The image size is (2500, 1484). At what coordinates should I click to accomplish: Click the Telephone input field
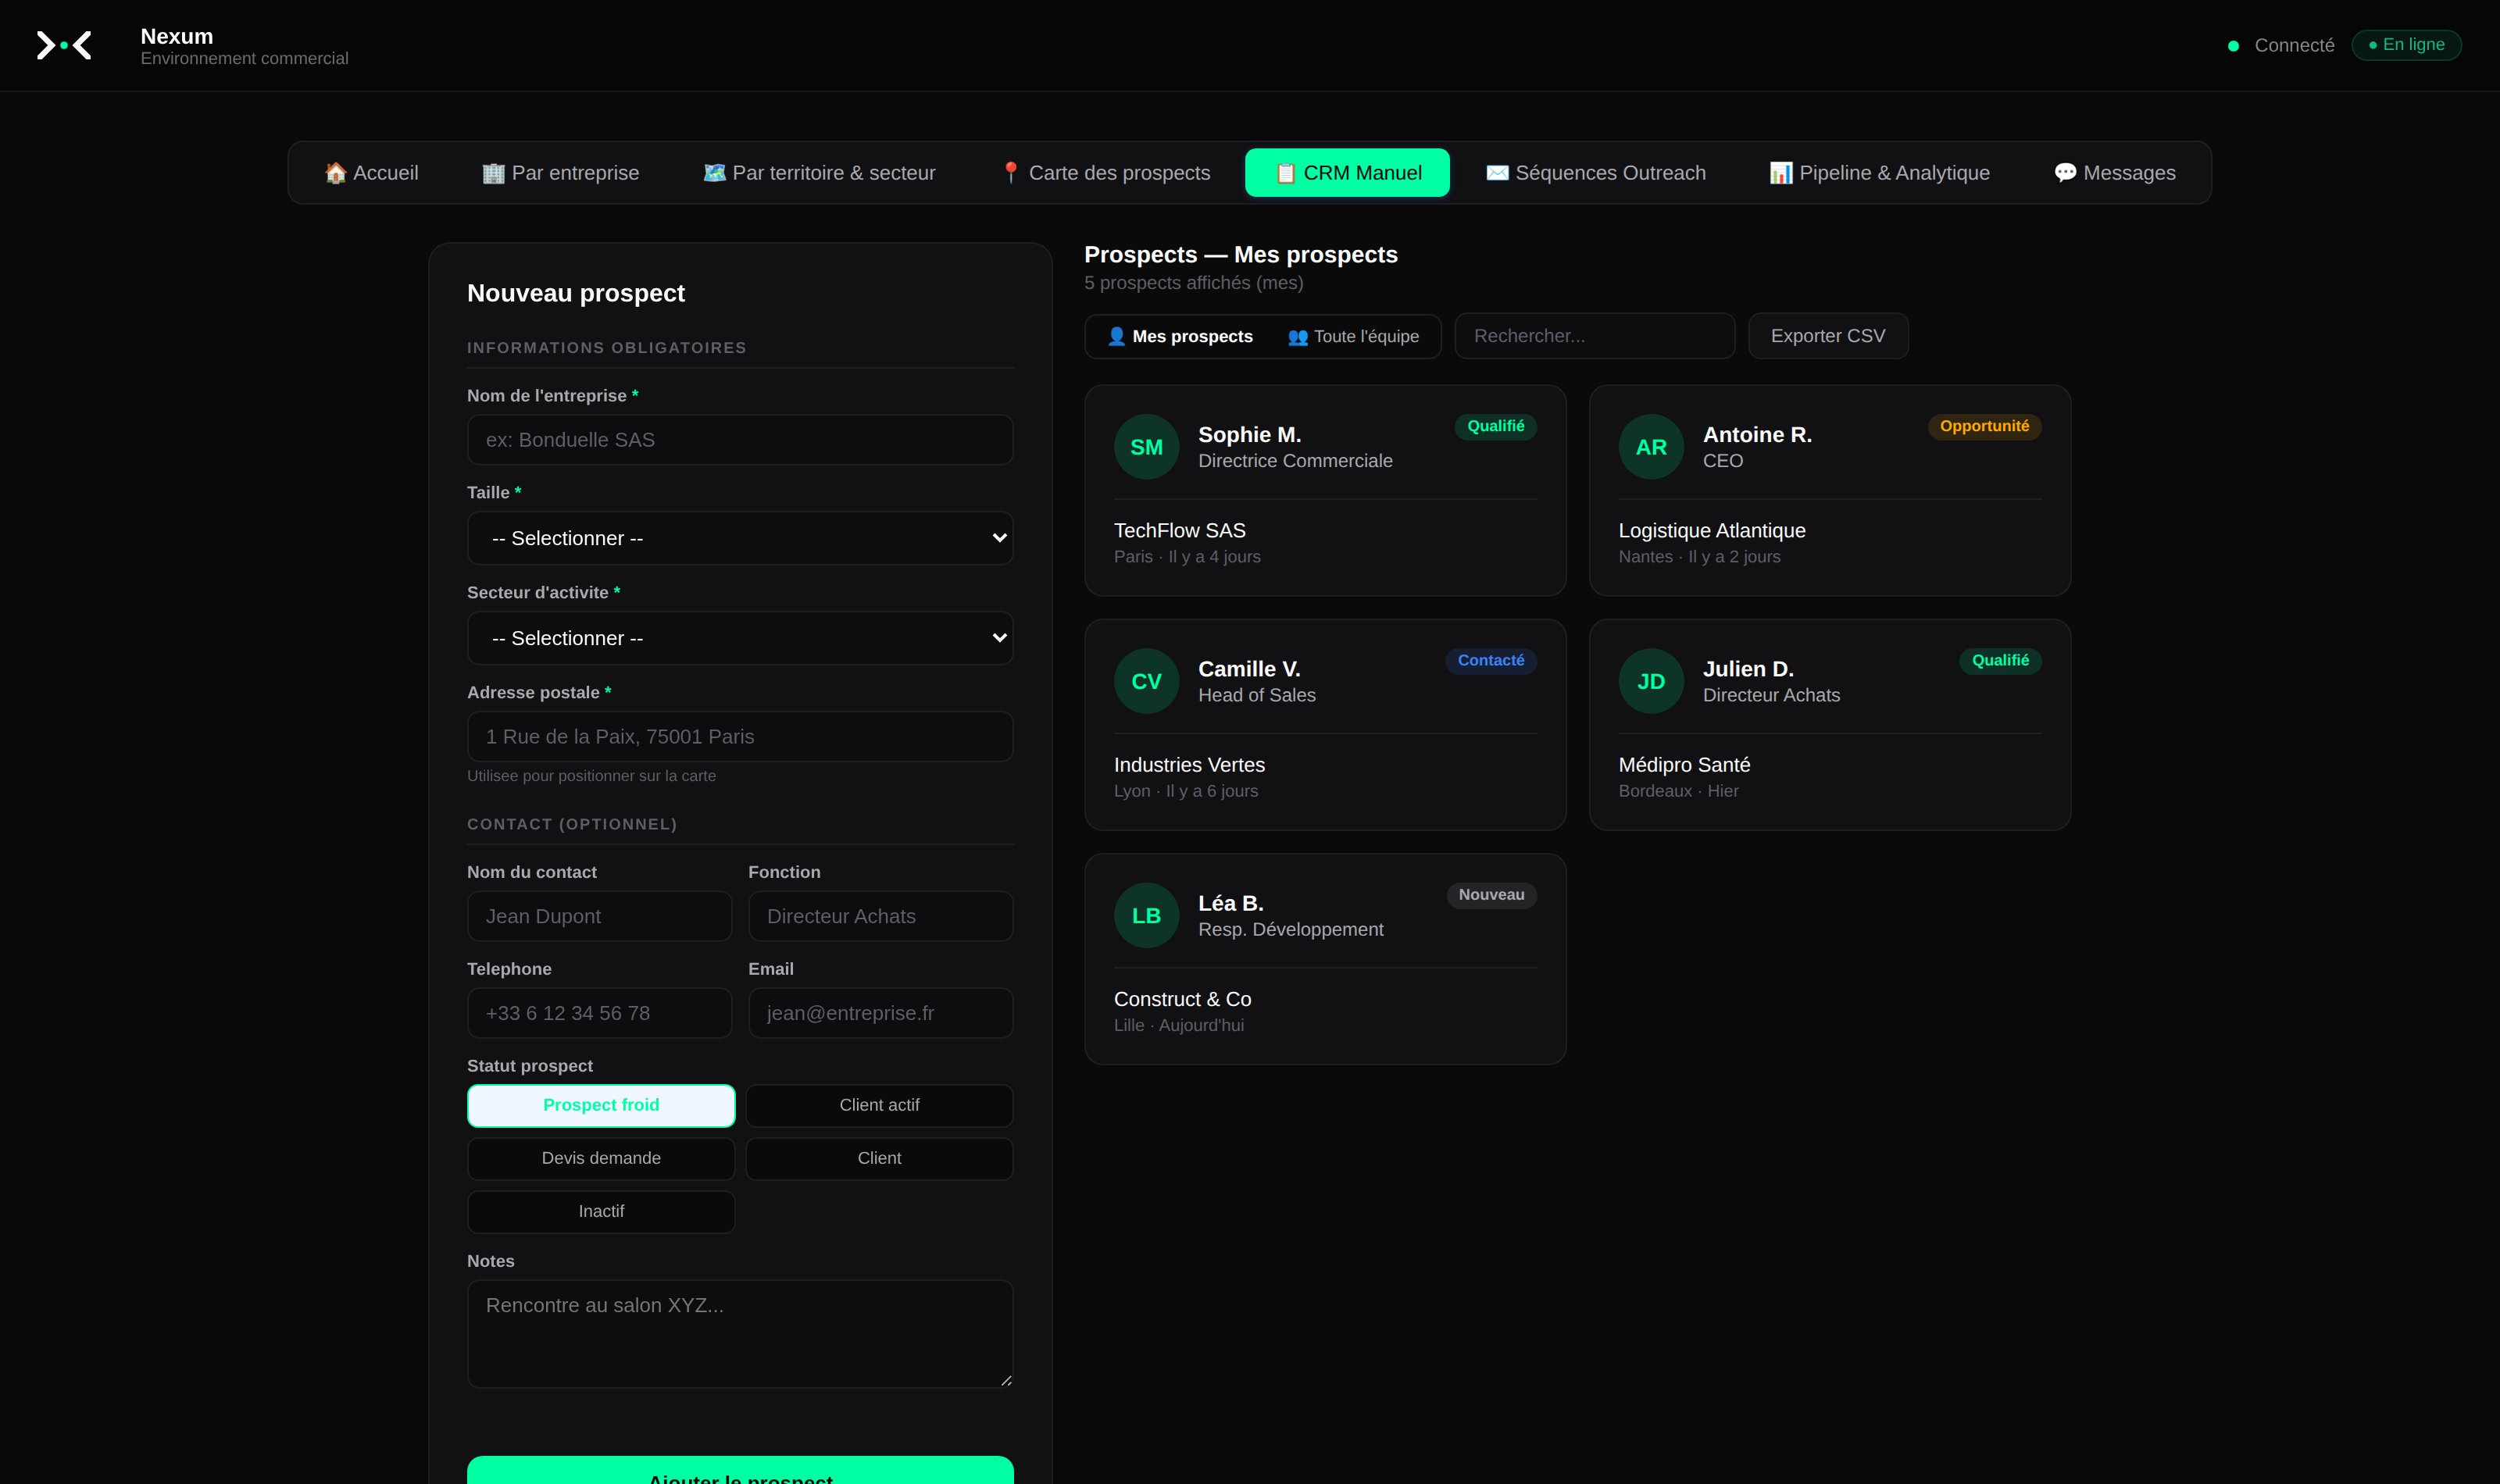(599, 1013)
